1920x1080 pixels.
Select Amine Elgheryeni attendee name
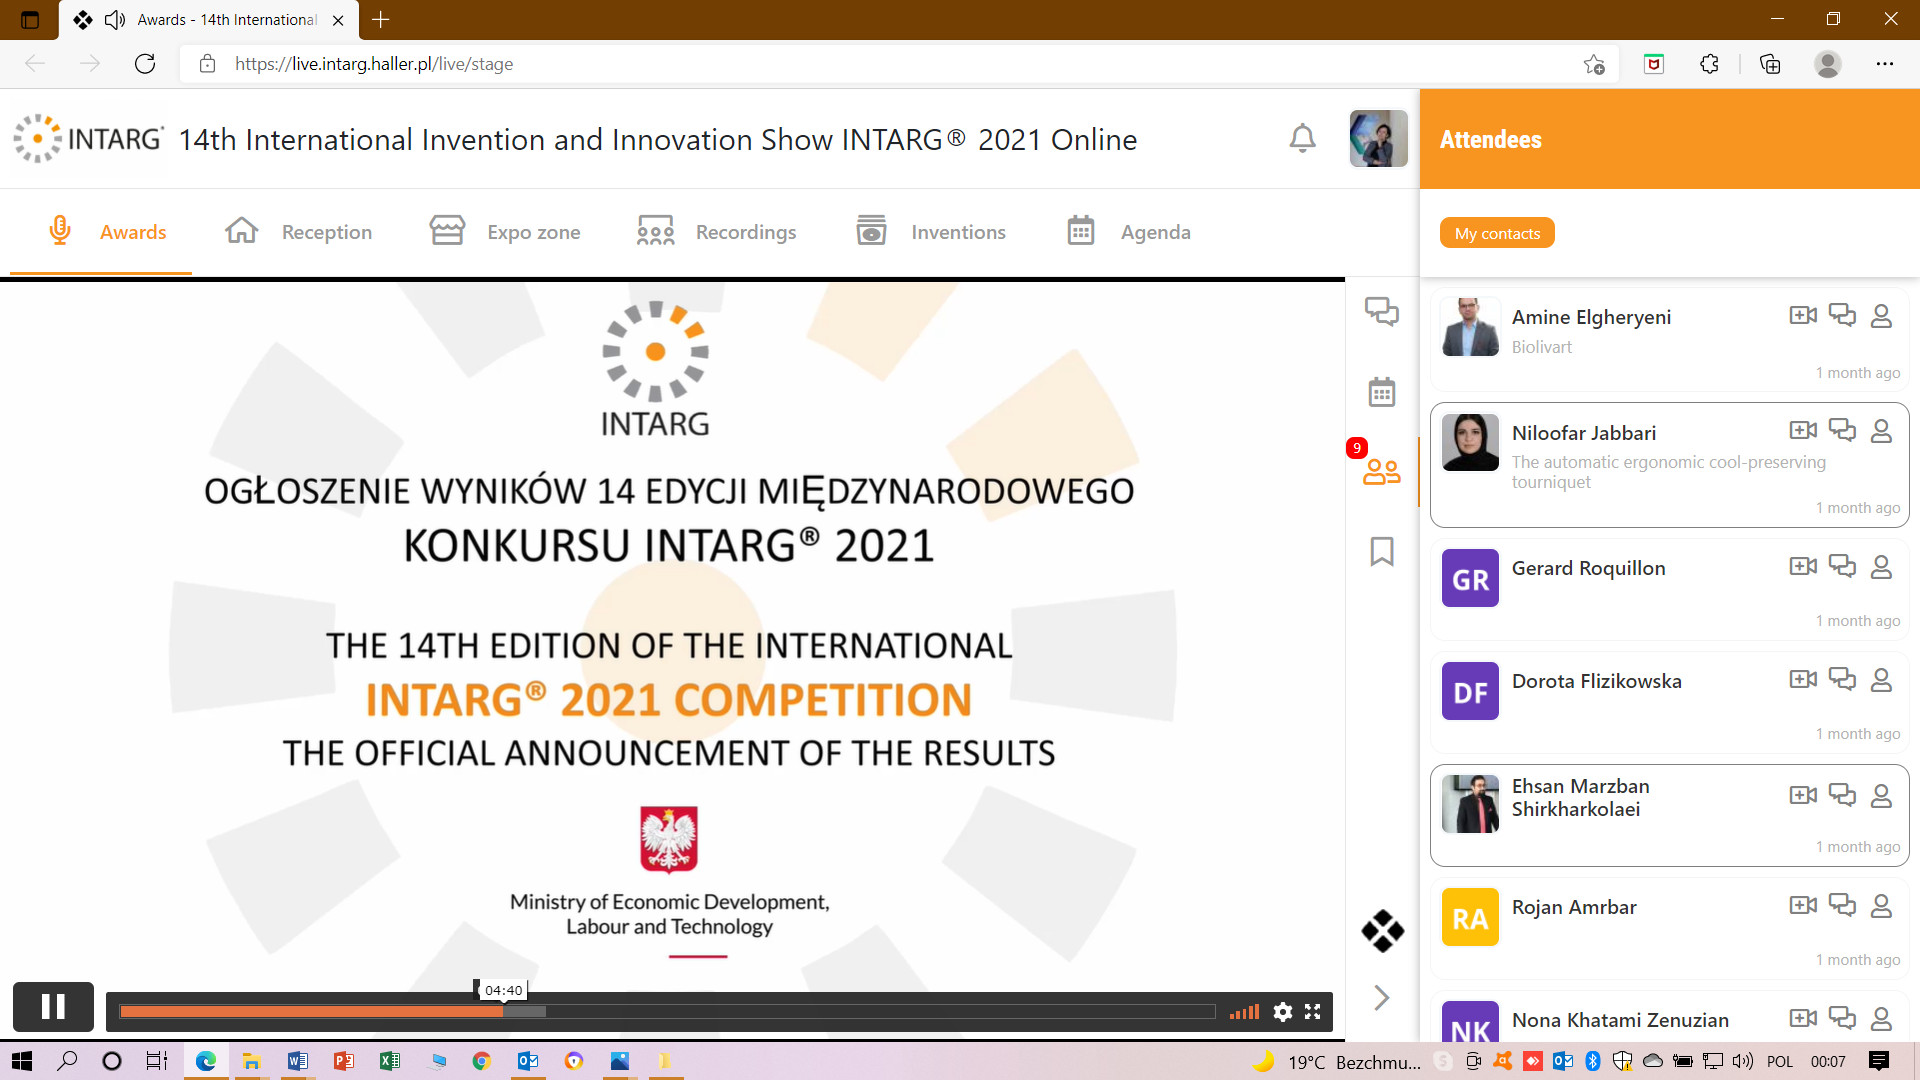coord(1591,317)
